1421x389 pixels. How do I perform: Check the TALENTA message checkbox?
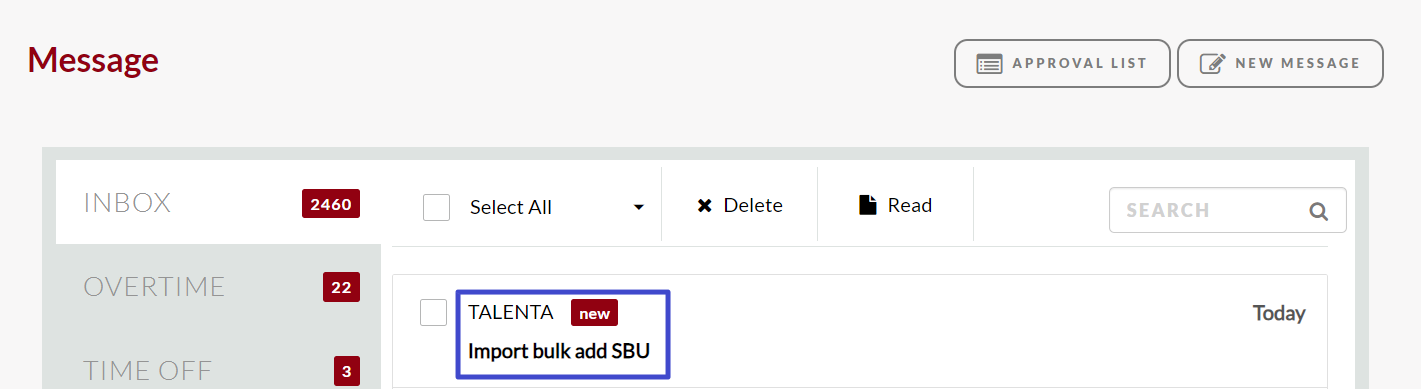point(433,312)
